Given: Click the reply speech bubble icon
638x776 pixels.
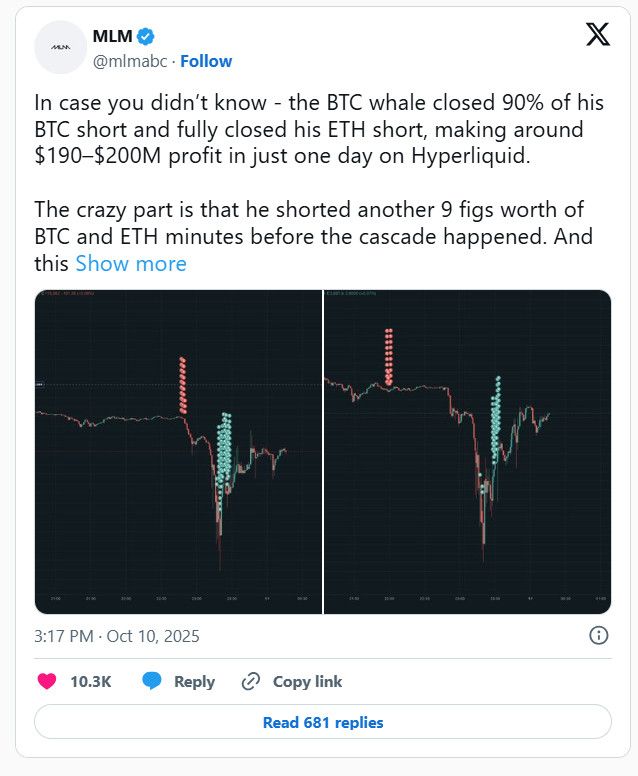Looking at the screenshot, I should point(152,681).
